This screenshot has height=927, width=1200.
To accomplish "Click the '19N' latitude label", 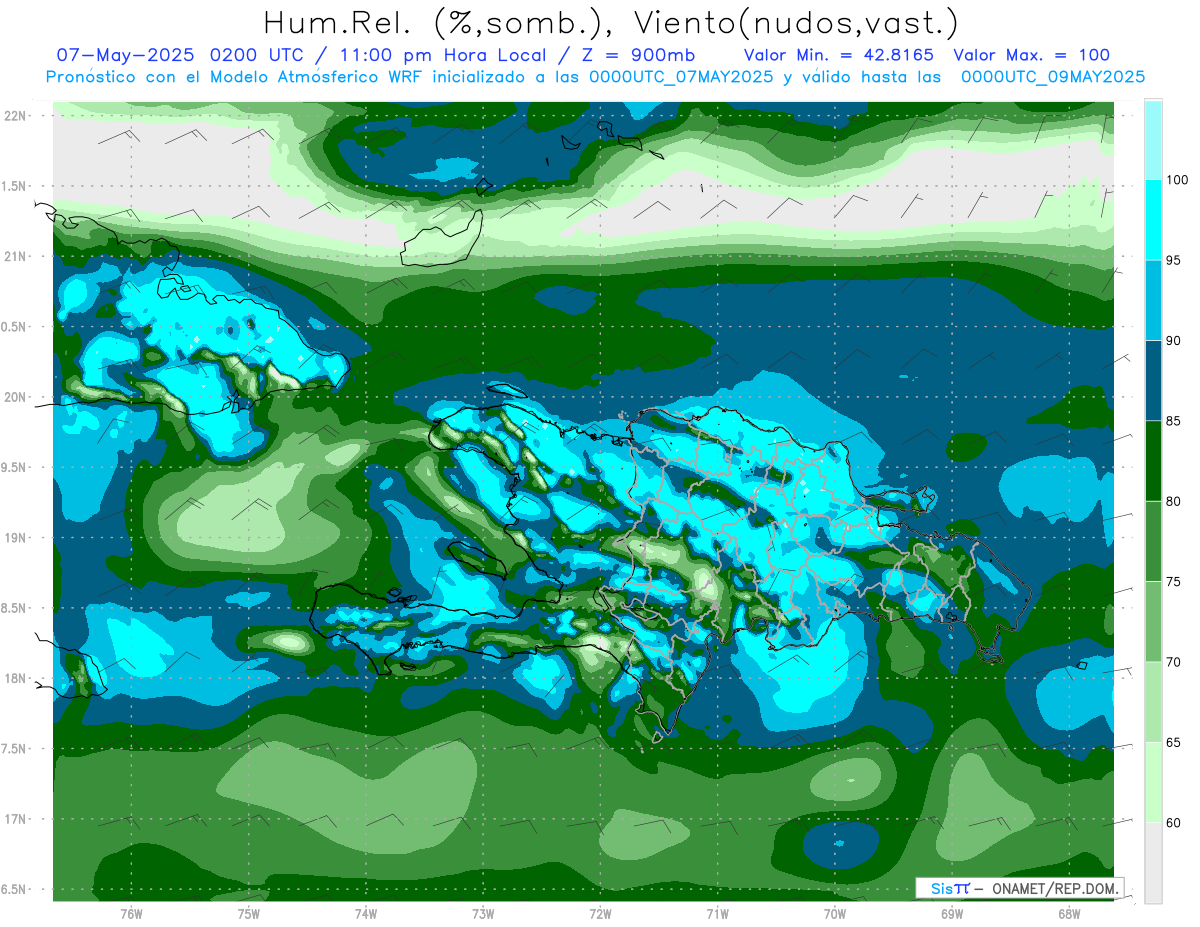I will 15,538.
